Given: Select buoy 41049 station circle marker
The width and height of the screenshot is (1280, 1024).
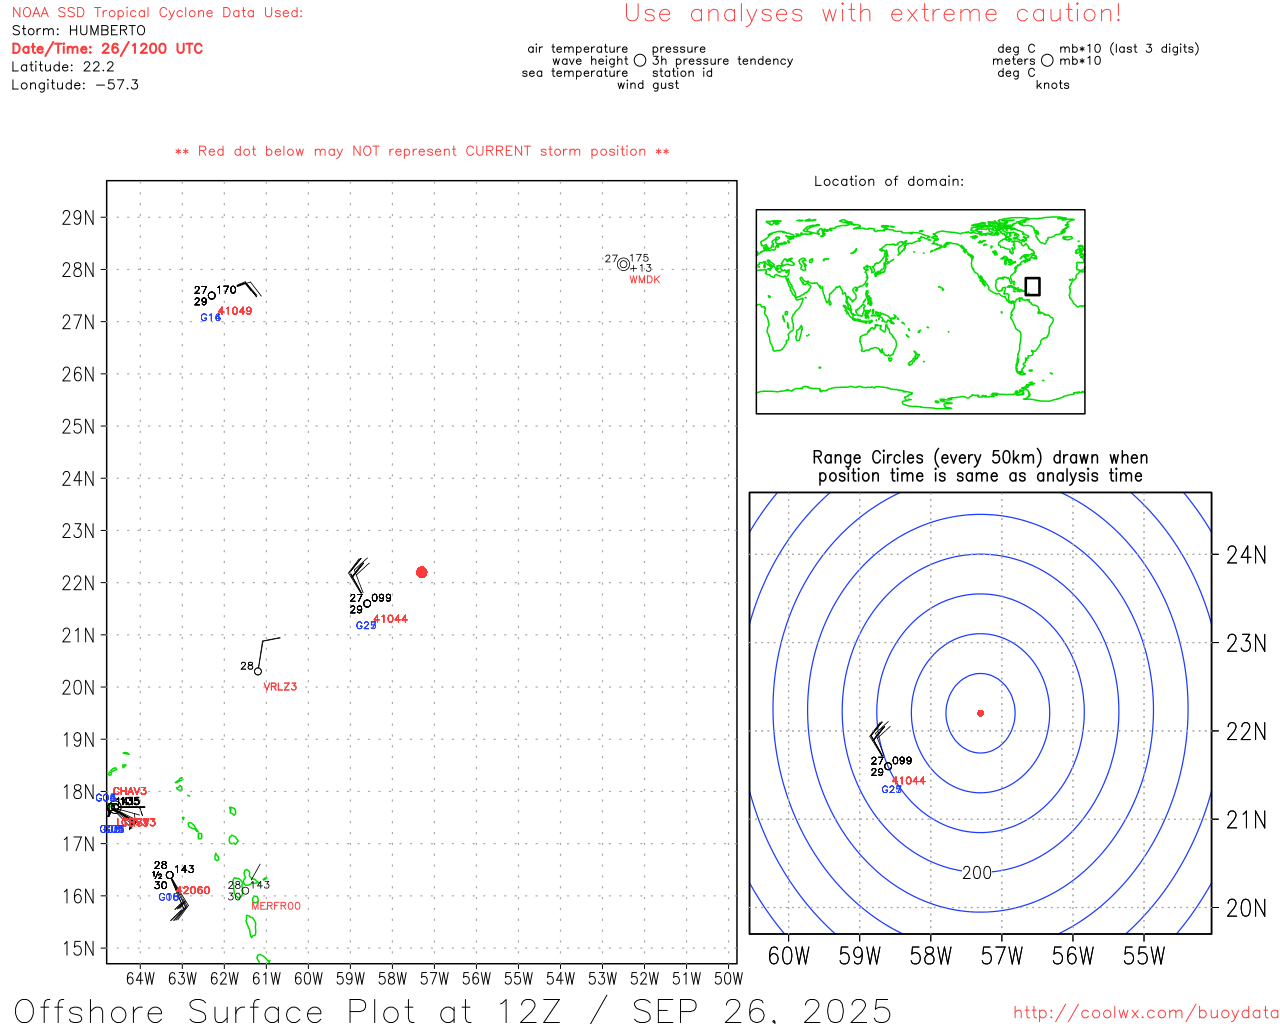Looking at the screenshot, I should [x=212, y=295].
